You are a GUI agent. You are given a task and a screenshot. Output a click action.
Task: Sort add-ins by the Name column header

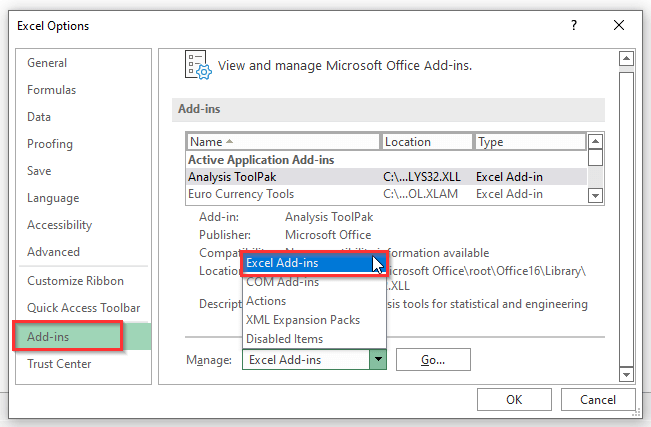coord(282,142)
